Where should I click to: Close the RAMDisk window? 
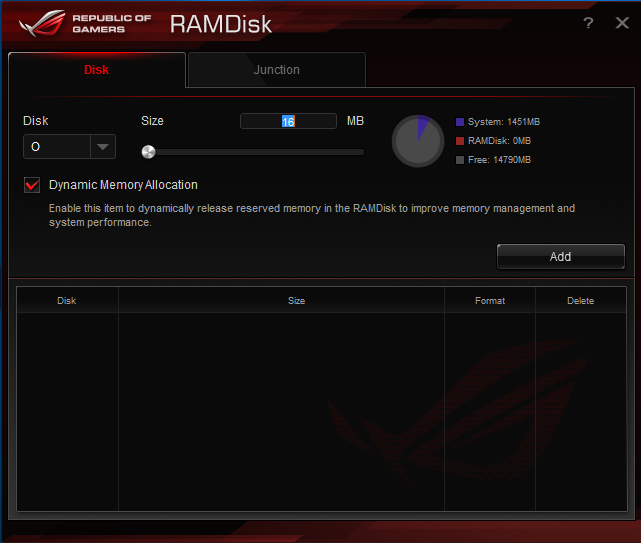click(x=622, y=23)
